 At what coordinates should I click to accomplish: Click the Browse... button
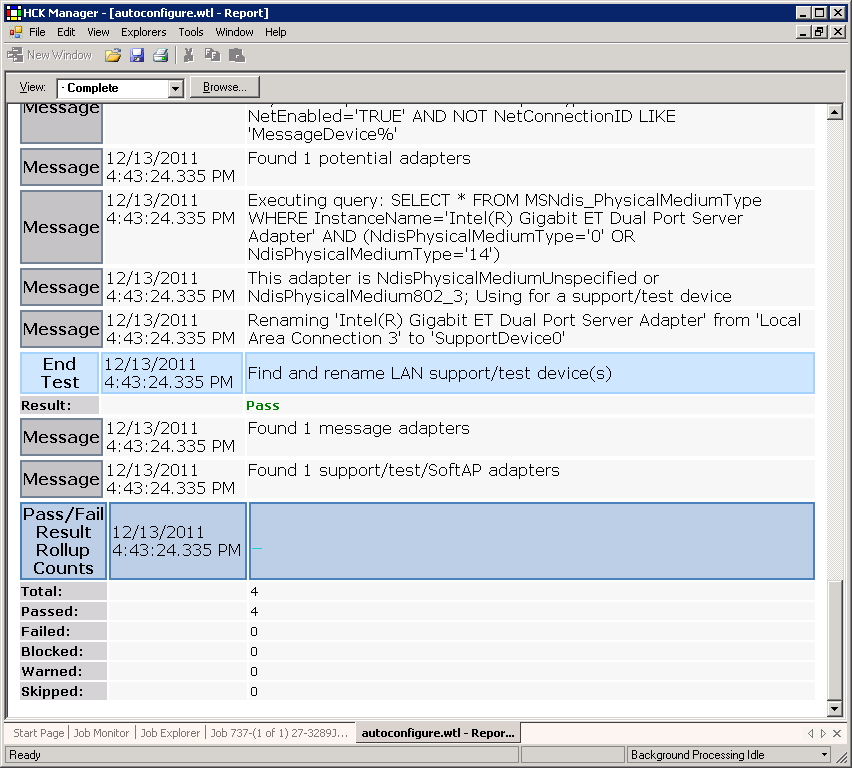(224, 87)
